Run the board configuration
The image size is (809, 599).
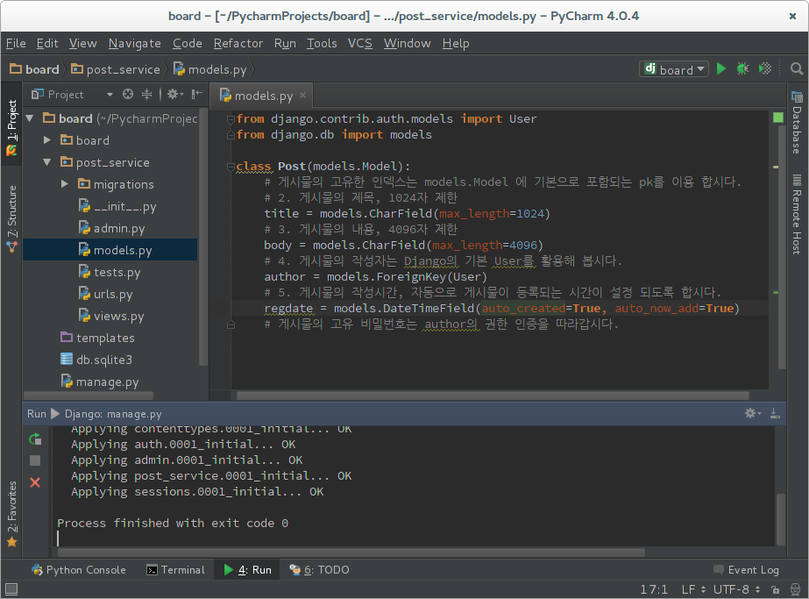721,69
